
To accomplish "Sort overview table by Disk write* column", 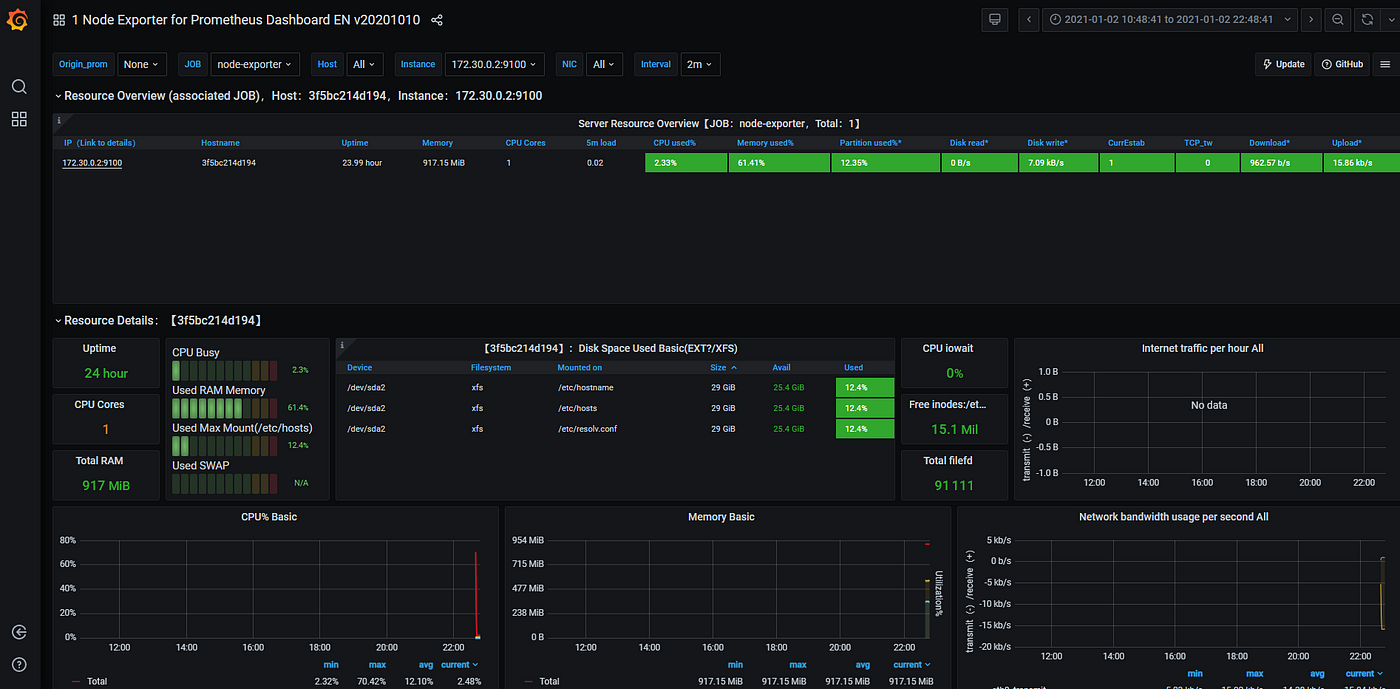I will pyautogui.click(x=1047, y=143).
